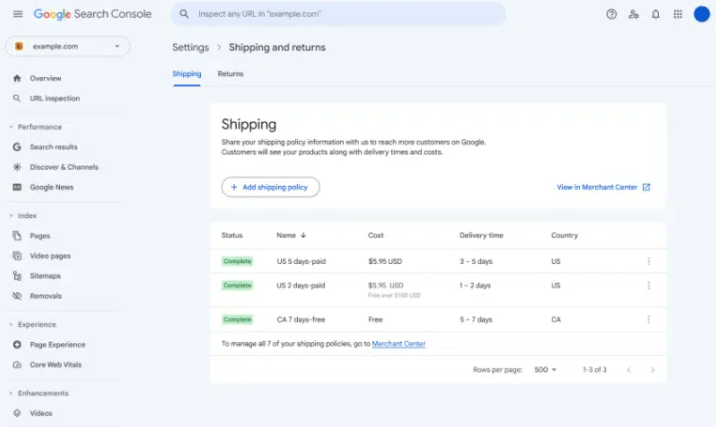
Task: Click Add shipping policy button
Action: point(270,187)
